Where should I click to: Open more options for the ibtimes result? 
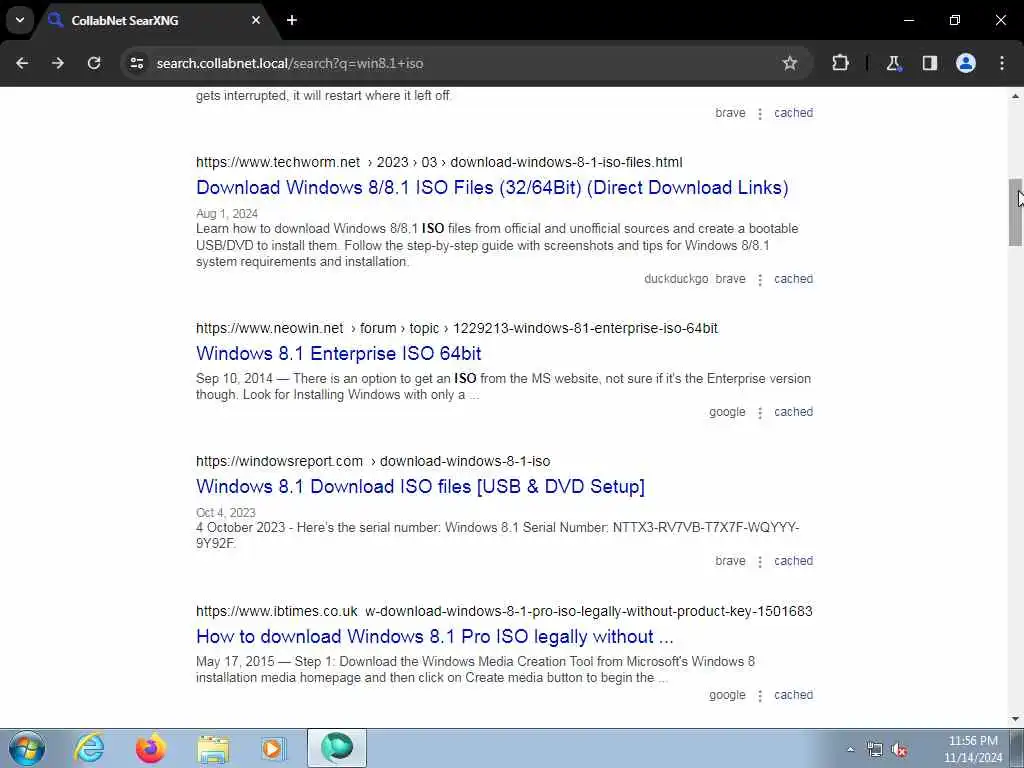click(x=760, y=696)
